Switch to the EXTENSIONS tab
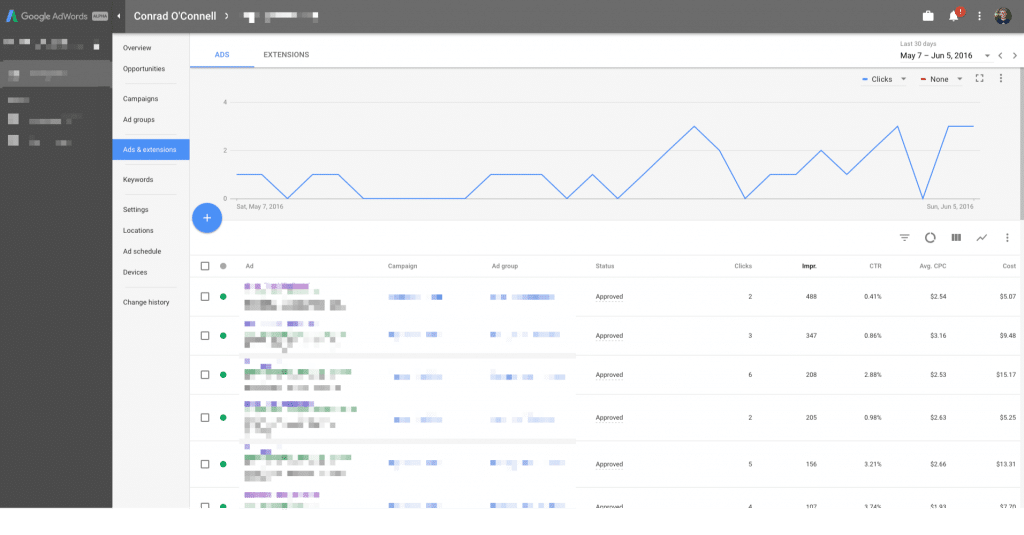Viewport: 1024px width, 535px height. coord(286,54)
